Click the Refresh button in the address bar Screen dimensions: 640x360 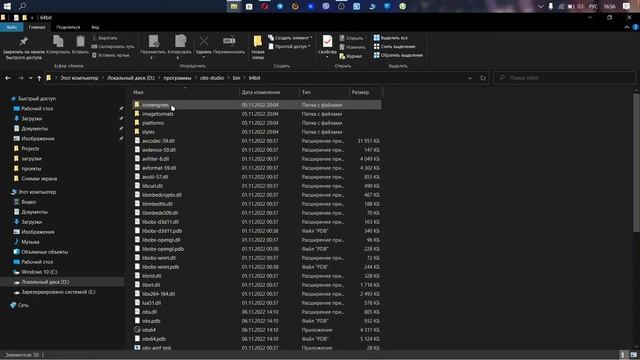coord(483,78)
